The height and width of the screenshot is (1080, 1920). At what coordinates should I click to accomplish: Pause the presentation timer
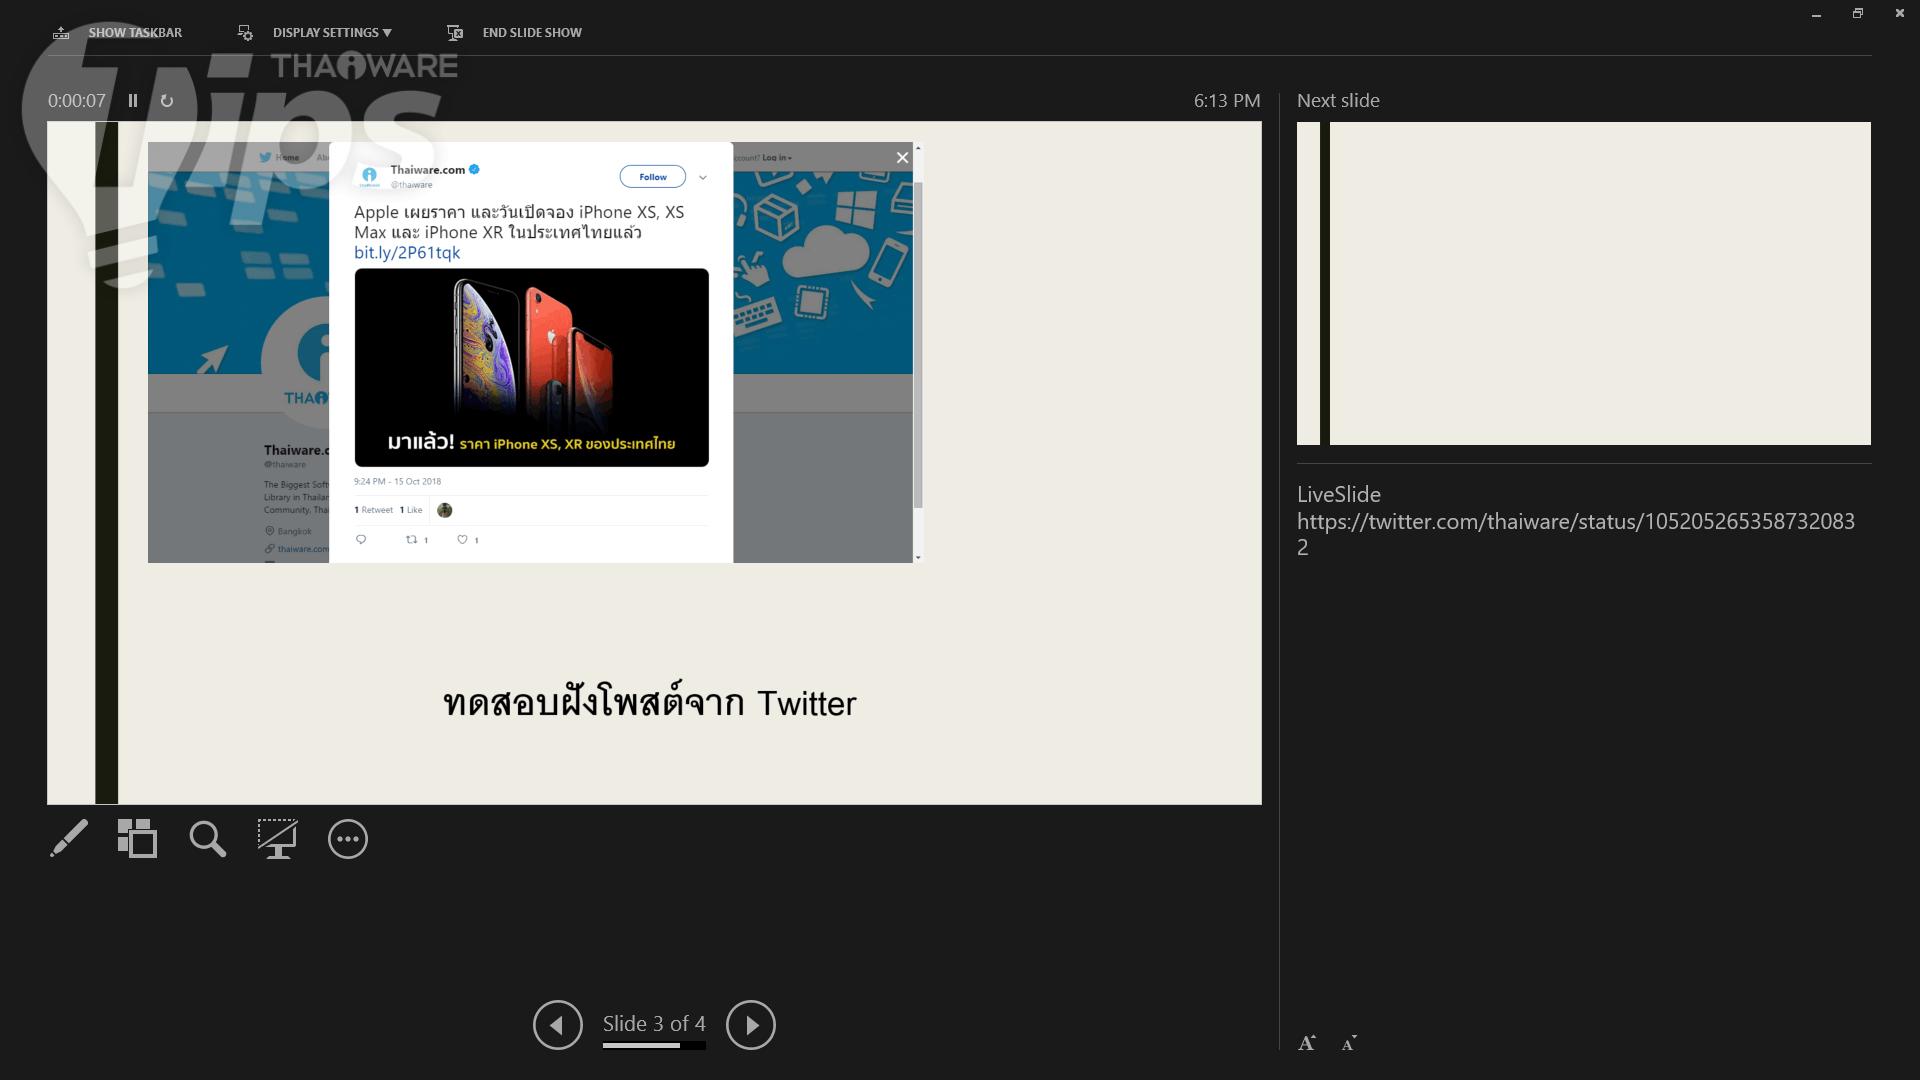(133, 101)
